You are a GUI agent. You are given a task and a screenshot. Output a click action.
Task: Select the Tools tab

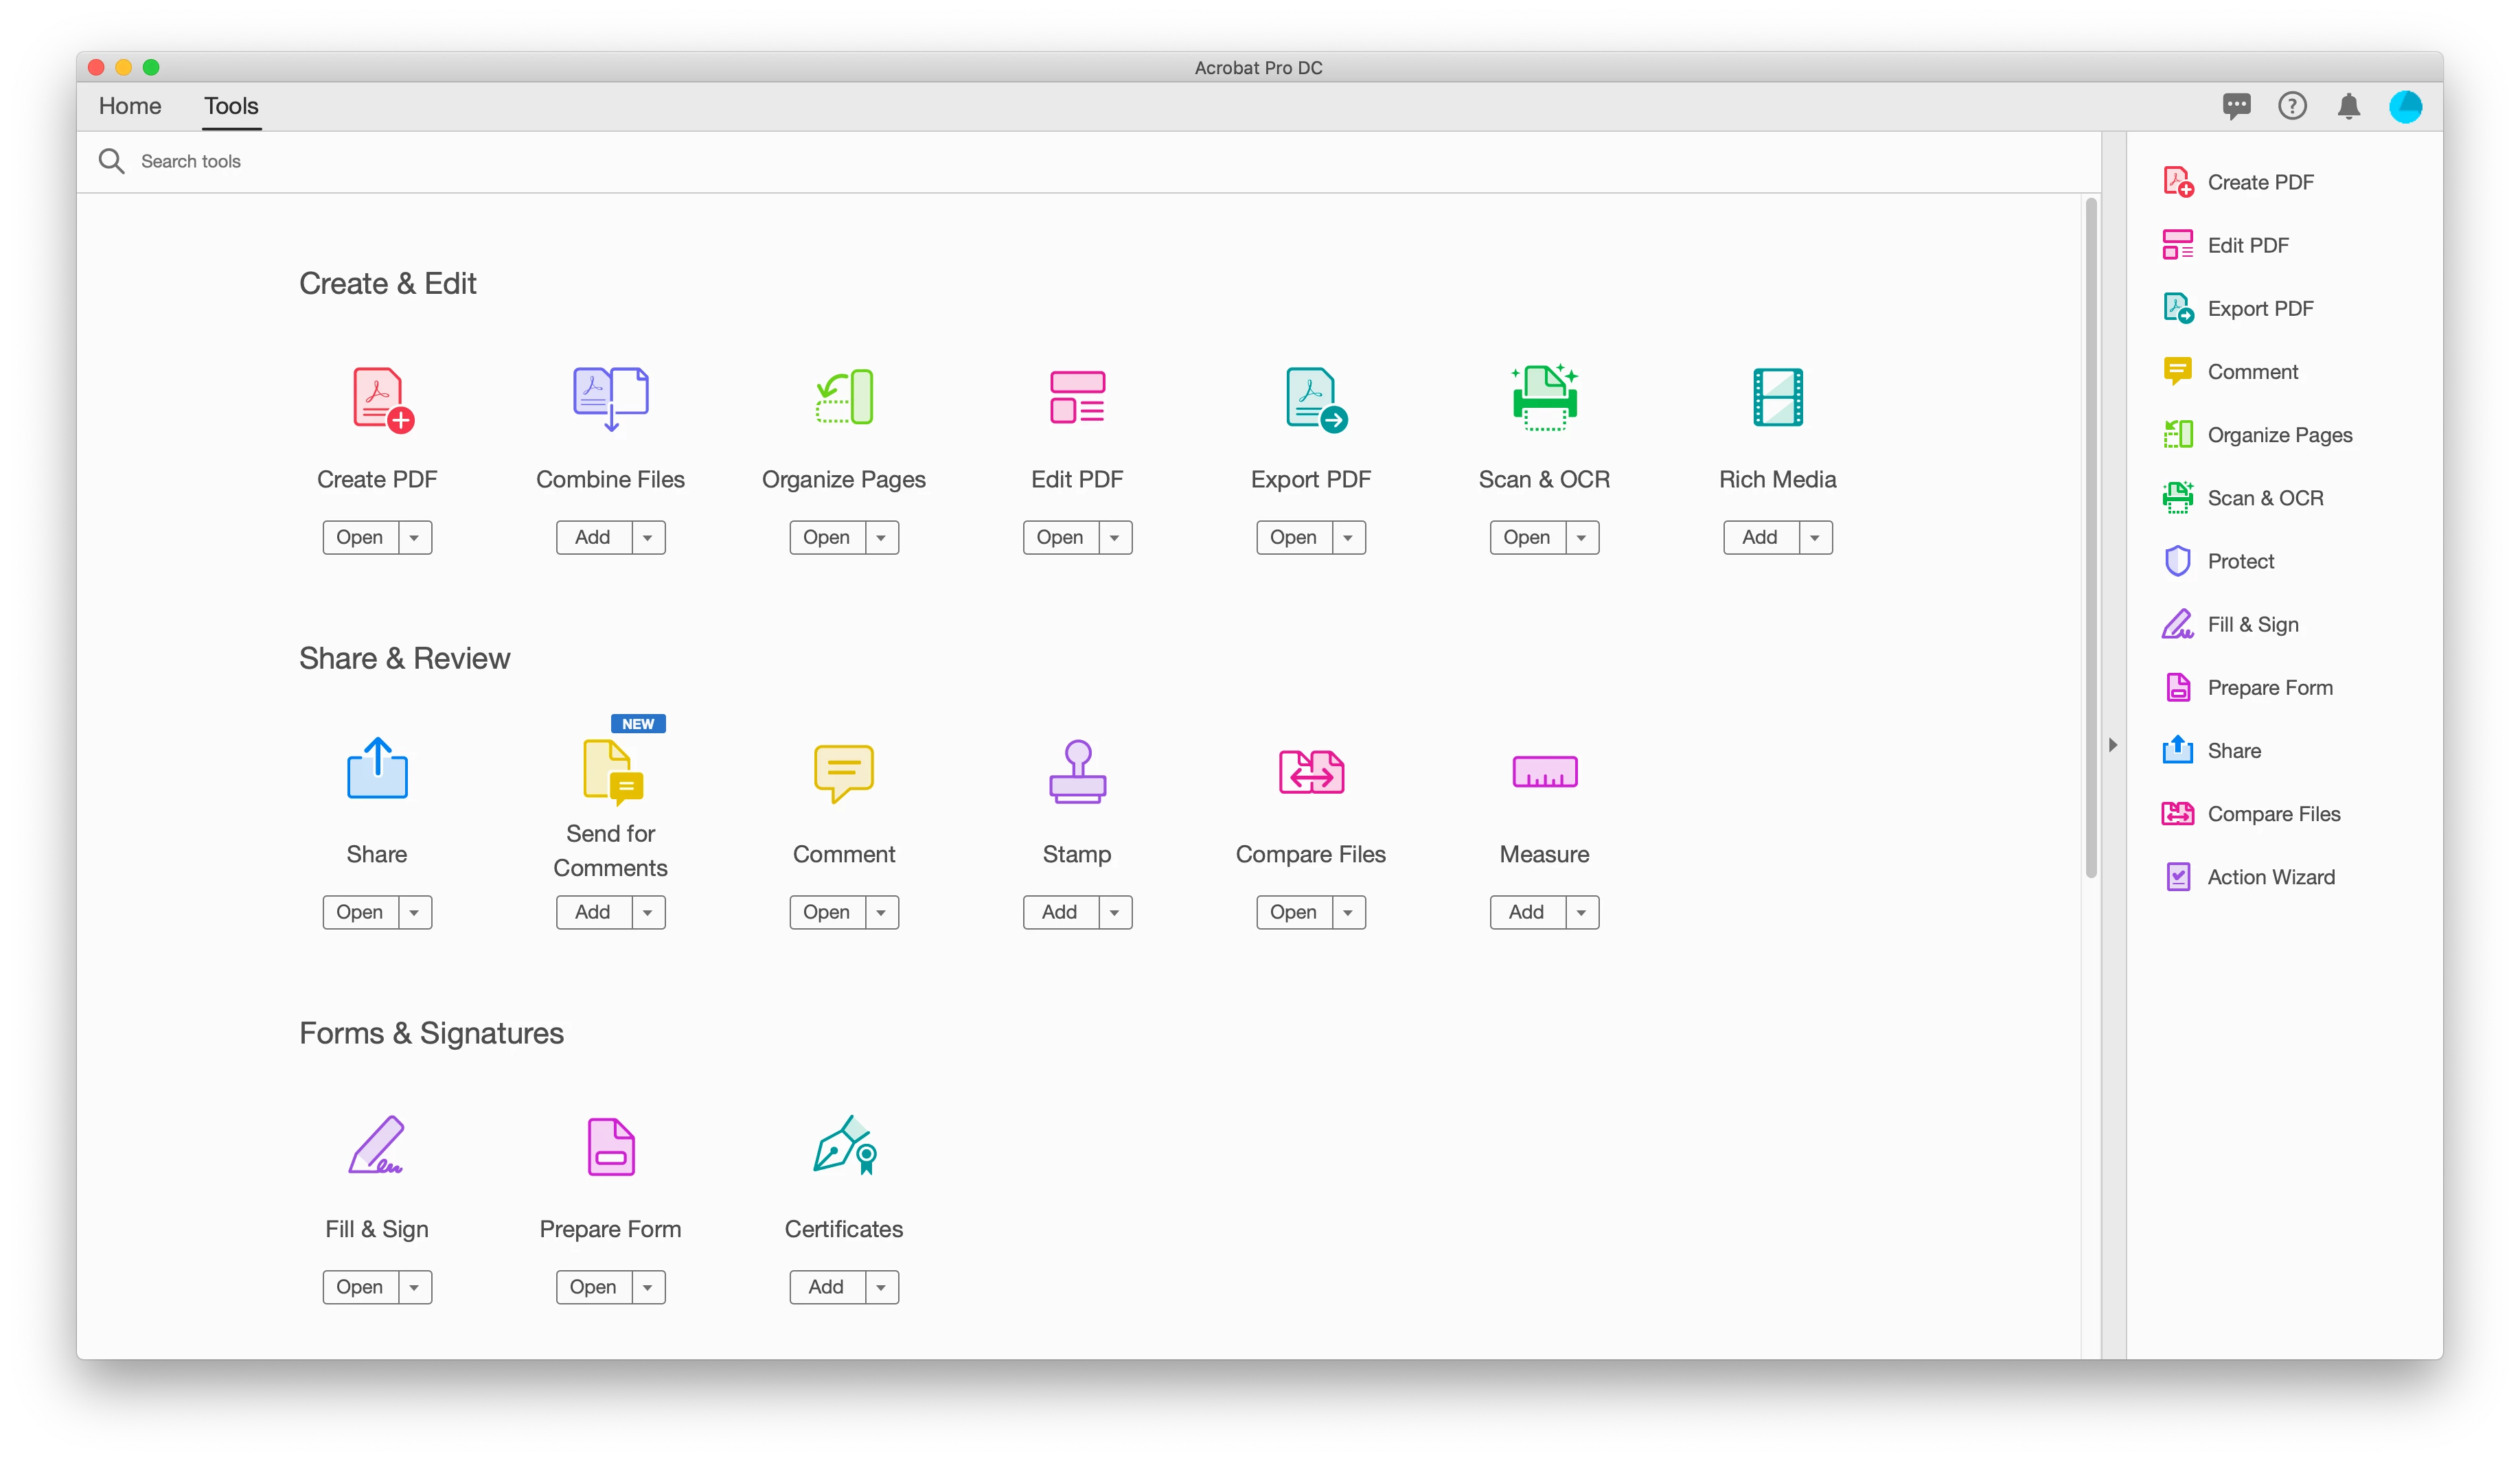tap(231, 106)
